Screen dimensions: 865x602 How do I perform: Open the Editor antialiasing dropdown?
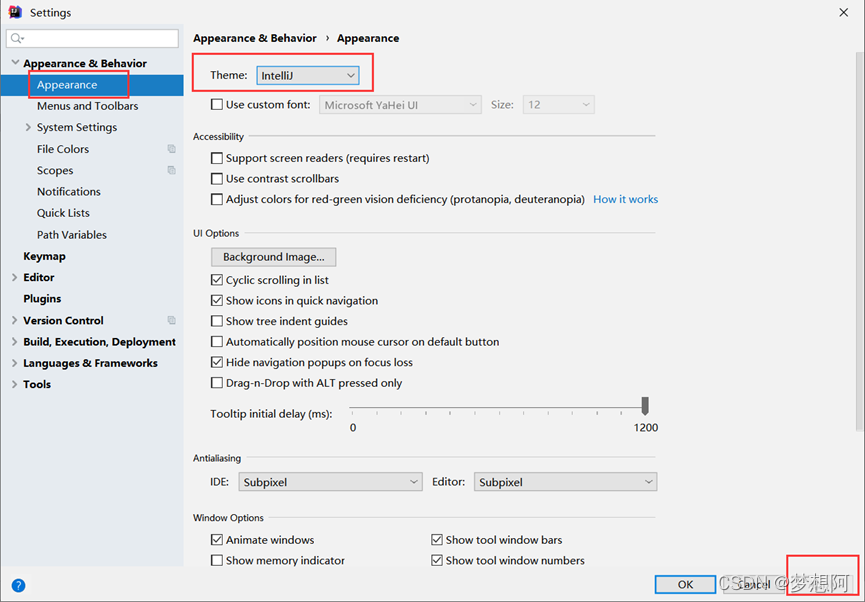(565, 482)
